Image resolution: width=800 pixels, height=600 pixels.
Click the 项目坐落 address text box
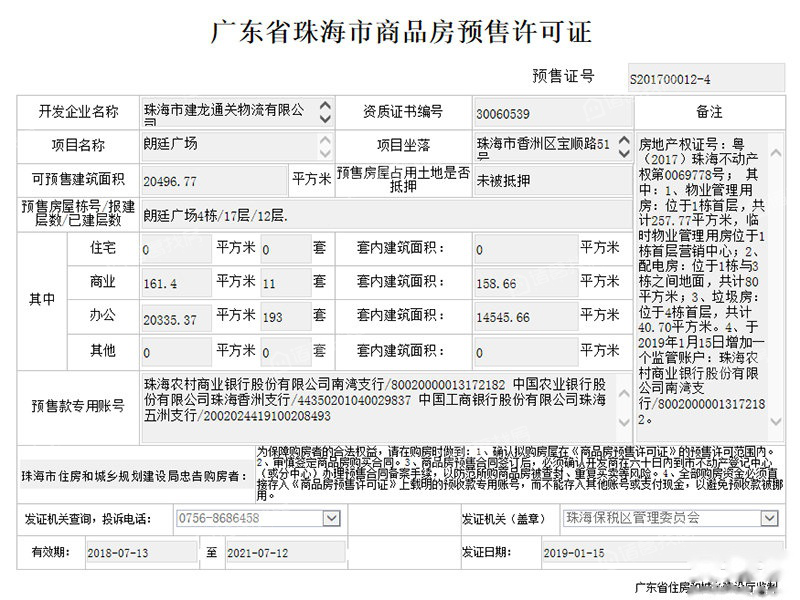(553, 146)
